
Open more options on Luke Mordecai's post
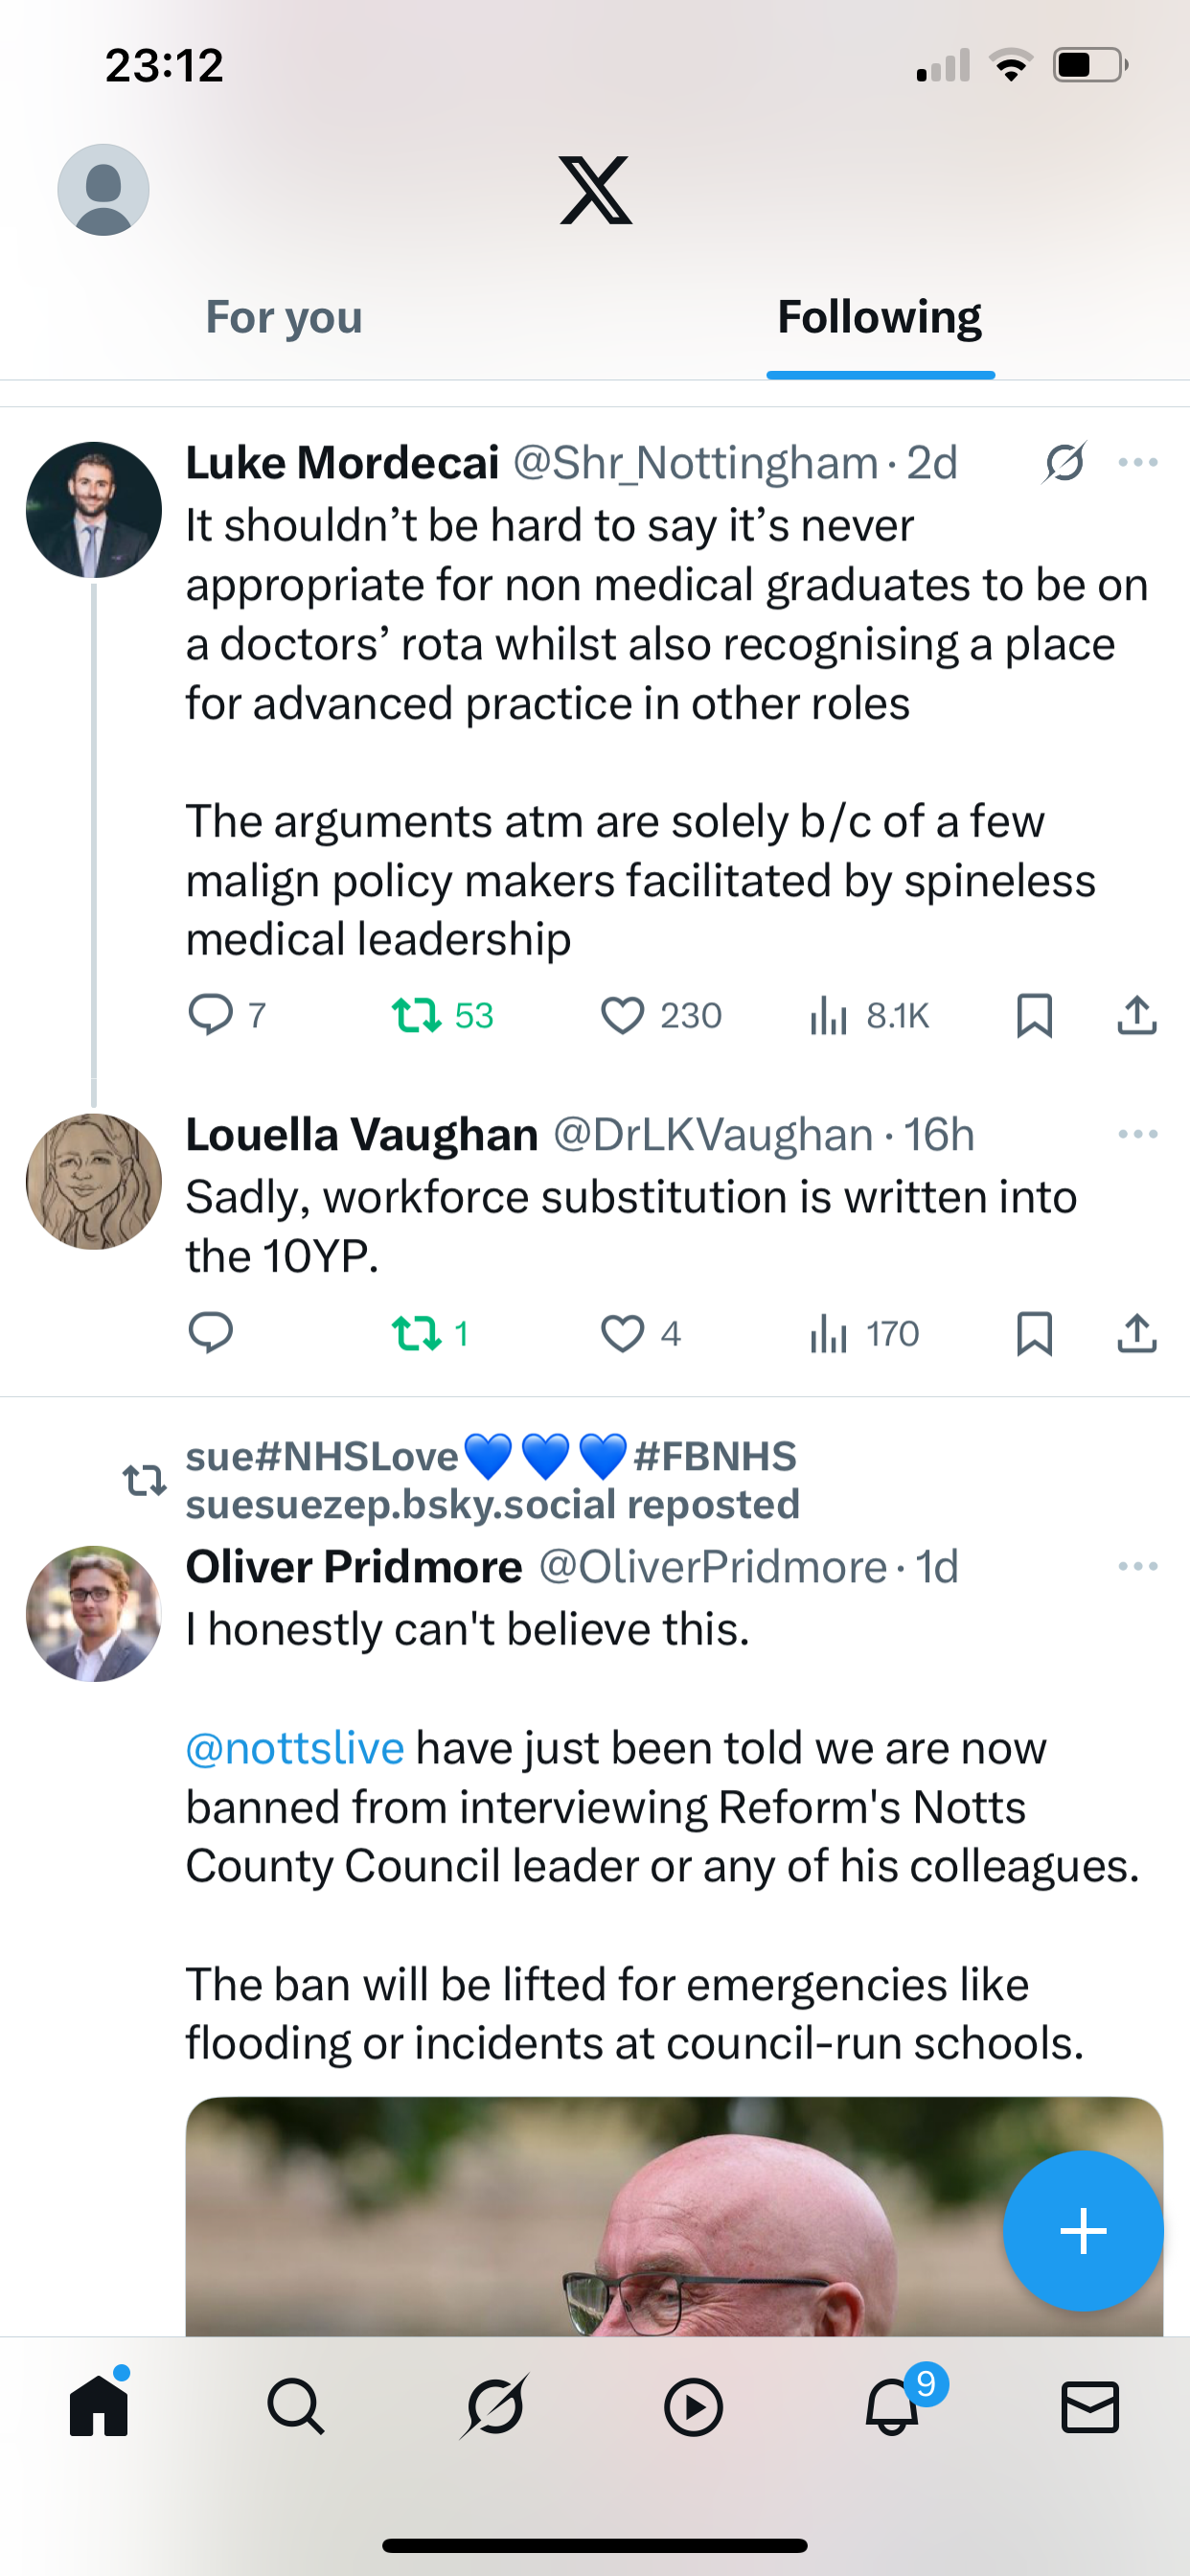1138,463
